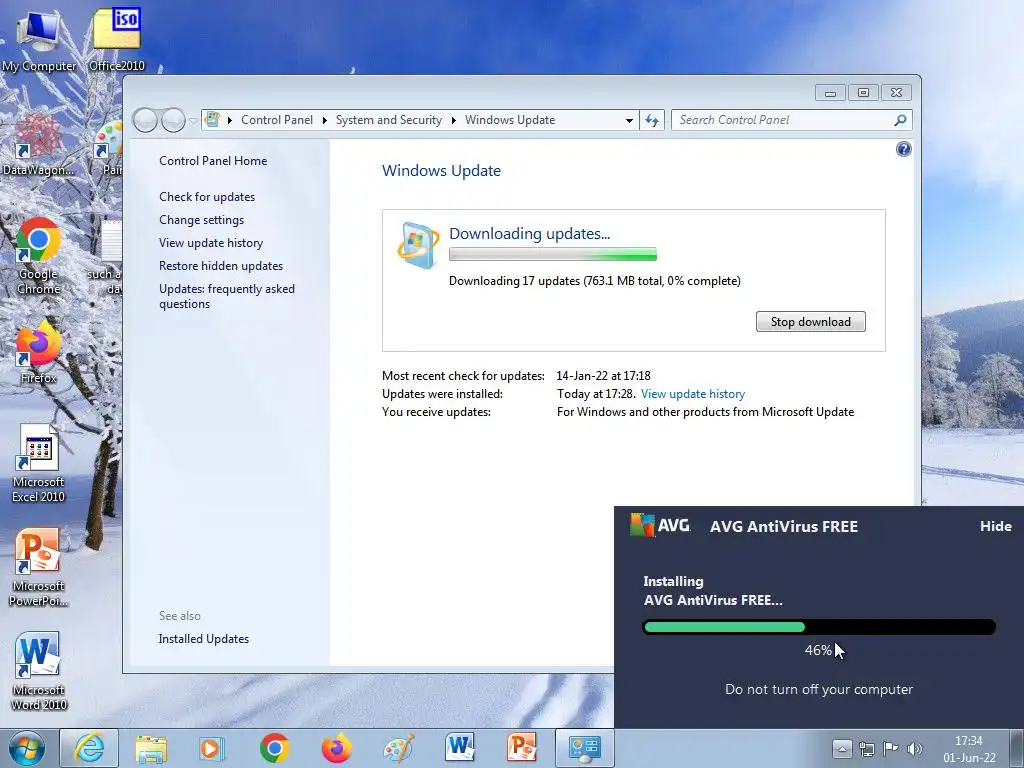Screen dimensions: 1024x768
Task: Click '14-Jan-22 at 17:18' check date
Action: click(x=603, y=376)
